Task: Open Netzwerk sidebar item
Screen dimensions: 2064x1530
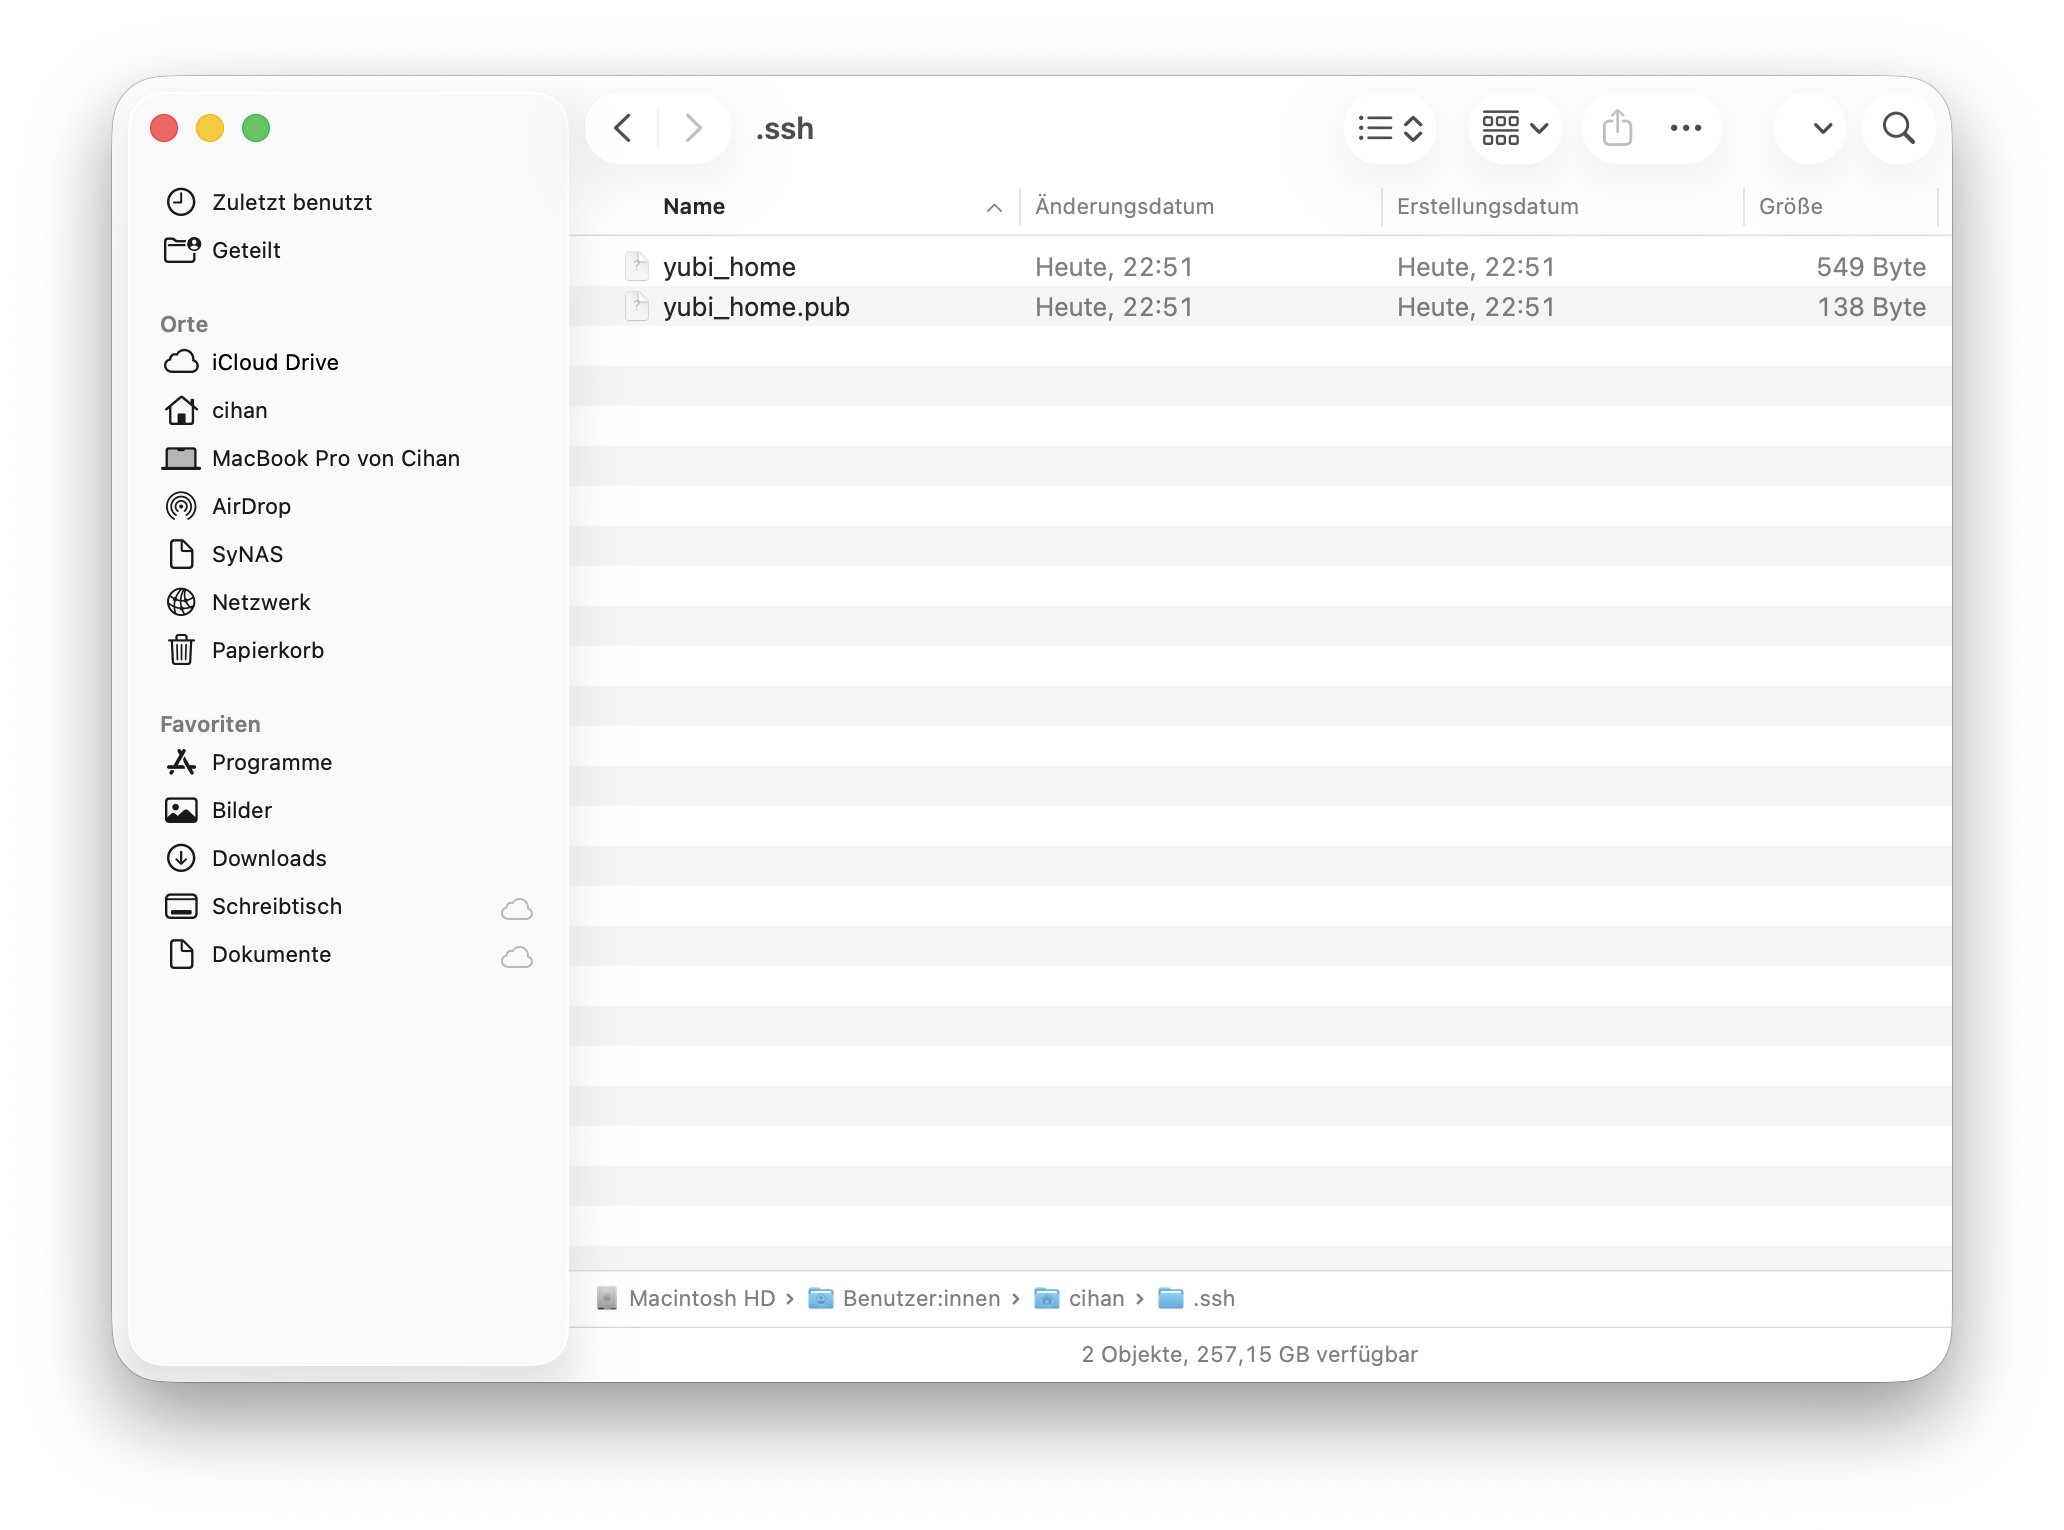Action: coord(261,603)
